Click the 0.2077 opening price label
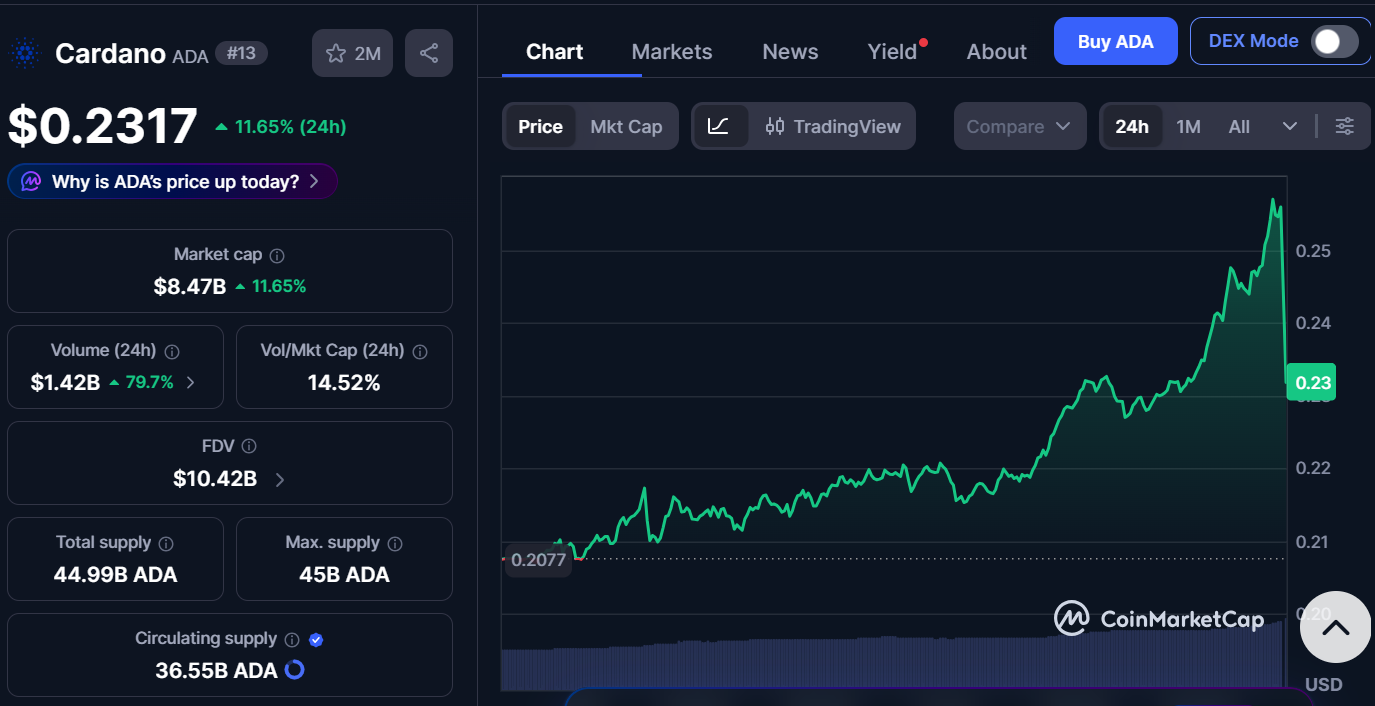1375x706 pixels. pyautogui.click(x=538, y=560)
